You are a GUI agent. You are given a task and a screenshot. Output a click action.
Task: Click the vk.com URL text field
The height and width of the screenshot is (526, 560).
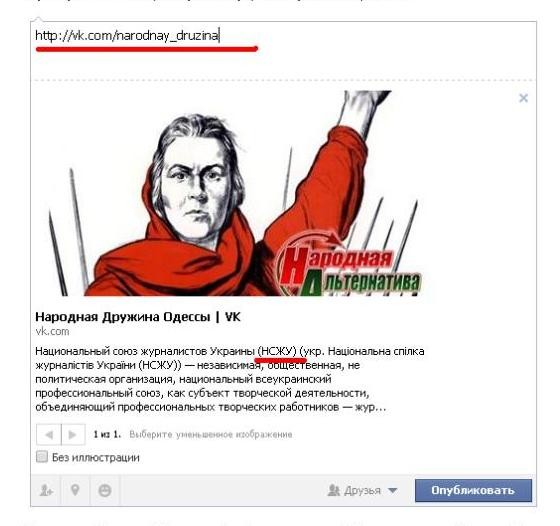point(284,36)
